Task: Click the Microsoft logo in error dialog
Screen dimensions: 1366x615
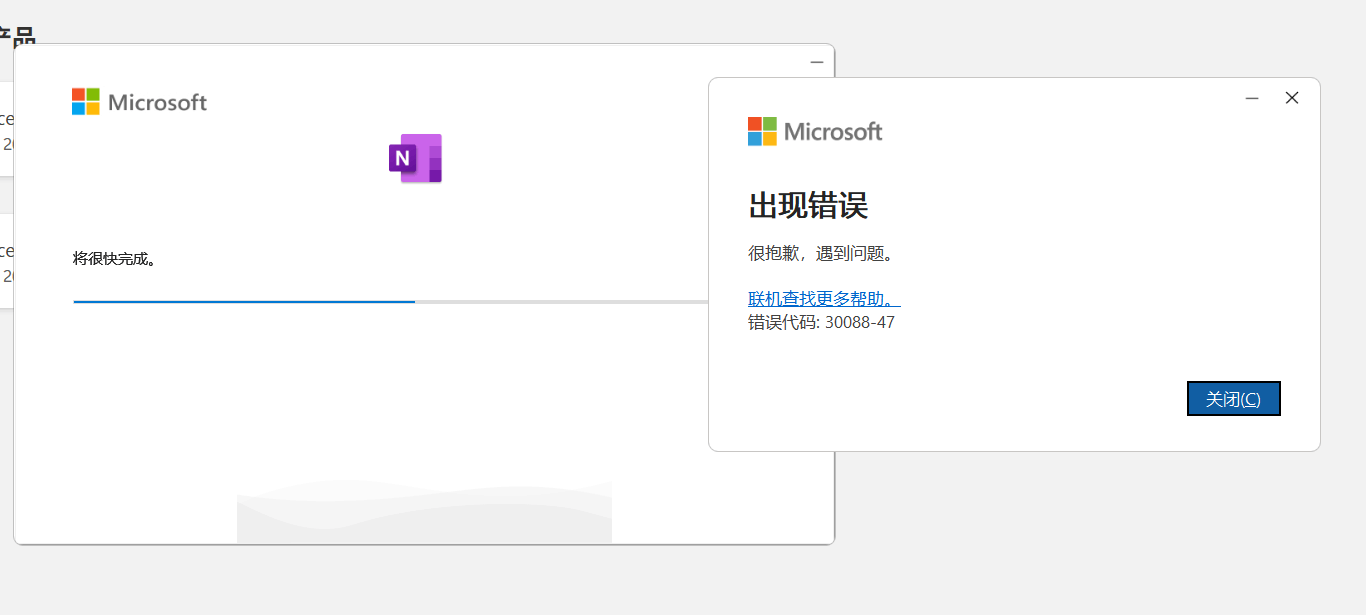Action: (x=815, y=131)
